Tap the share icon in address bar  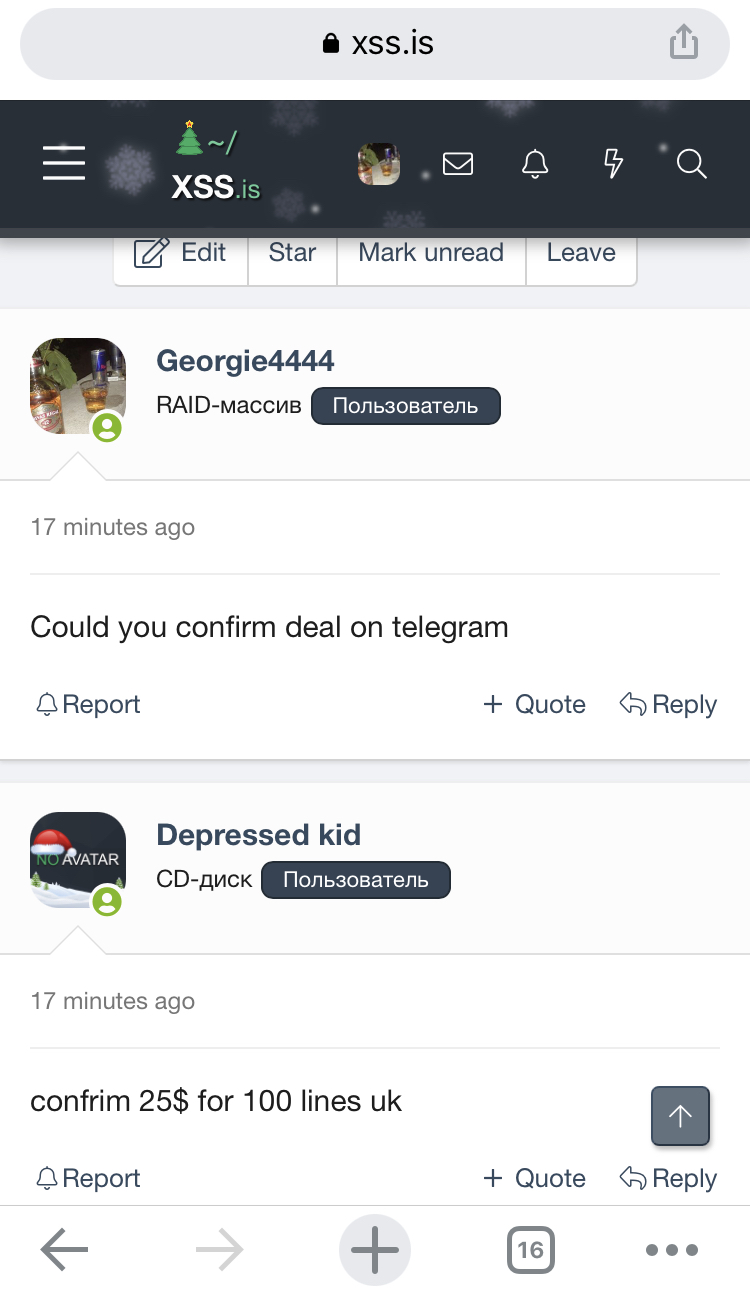tap(683, 43)
